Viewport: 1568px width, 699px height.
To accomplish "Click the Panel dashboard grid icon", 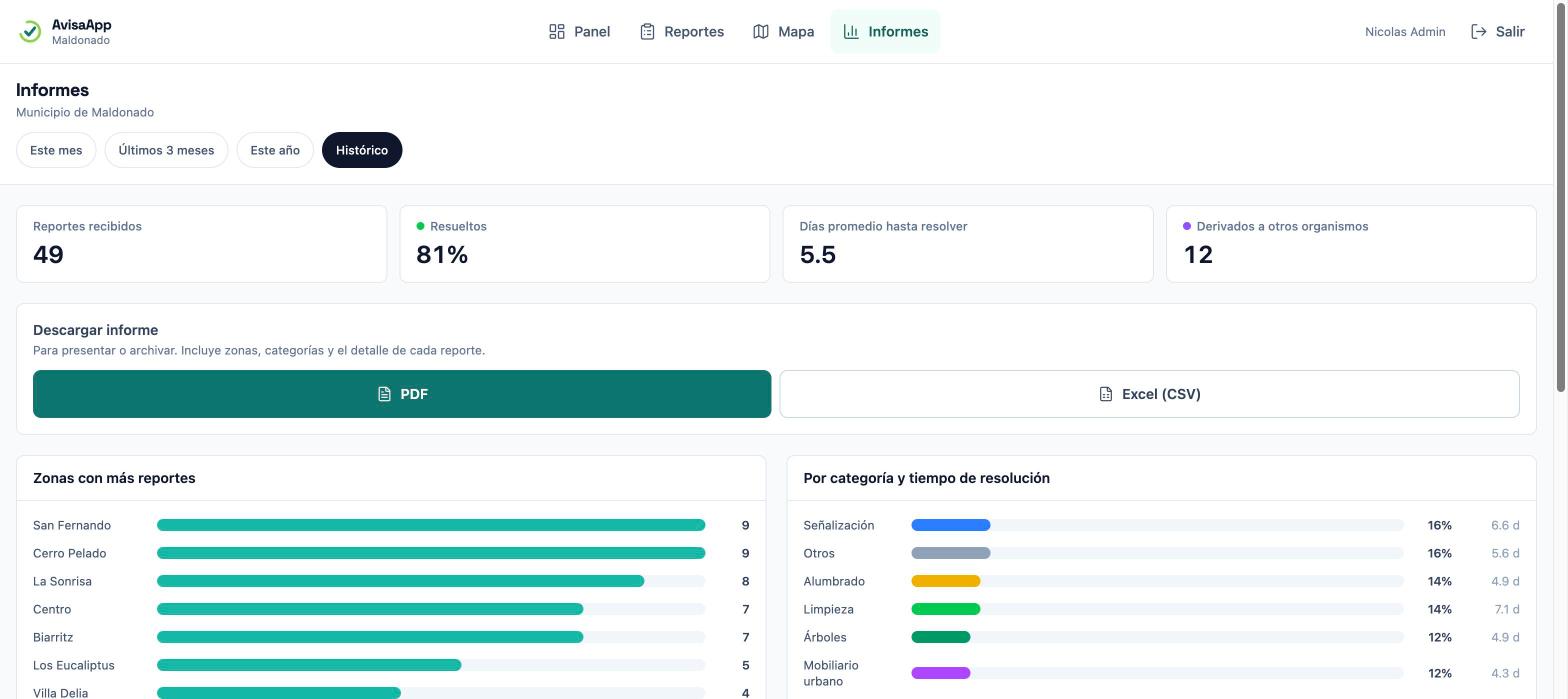I will coord(557,32).
